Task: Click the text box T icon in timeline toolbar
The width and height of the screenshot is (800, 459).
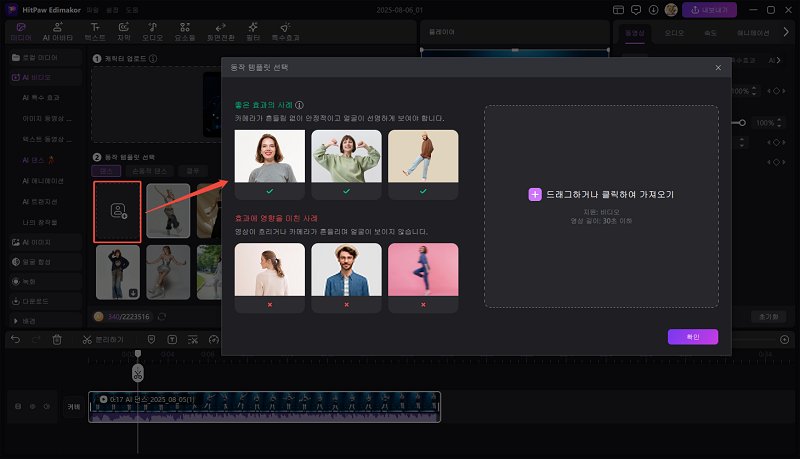Action: (172, 339)
